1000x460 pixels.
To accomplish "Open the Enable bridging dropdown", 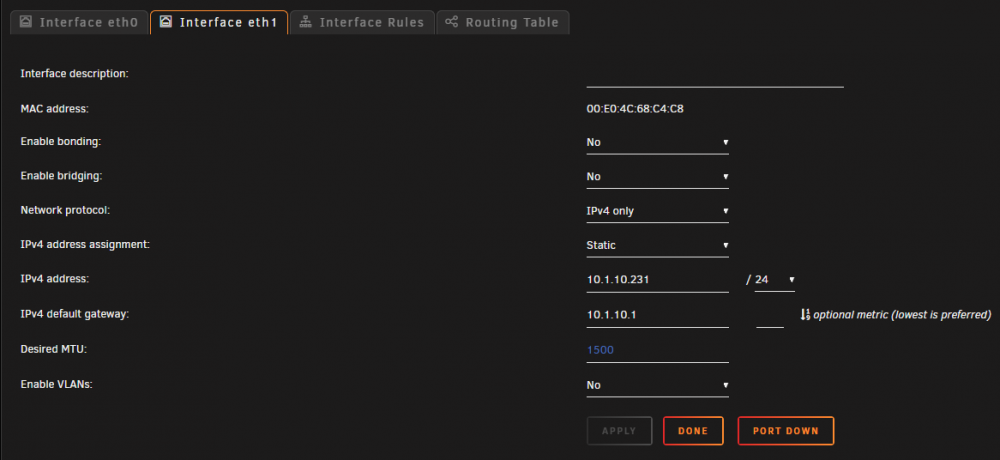I will (658, 177).
